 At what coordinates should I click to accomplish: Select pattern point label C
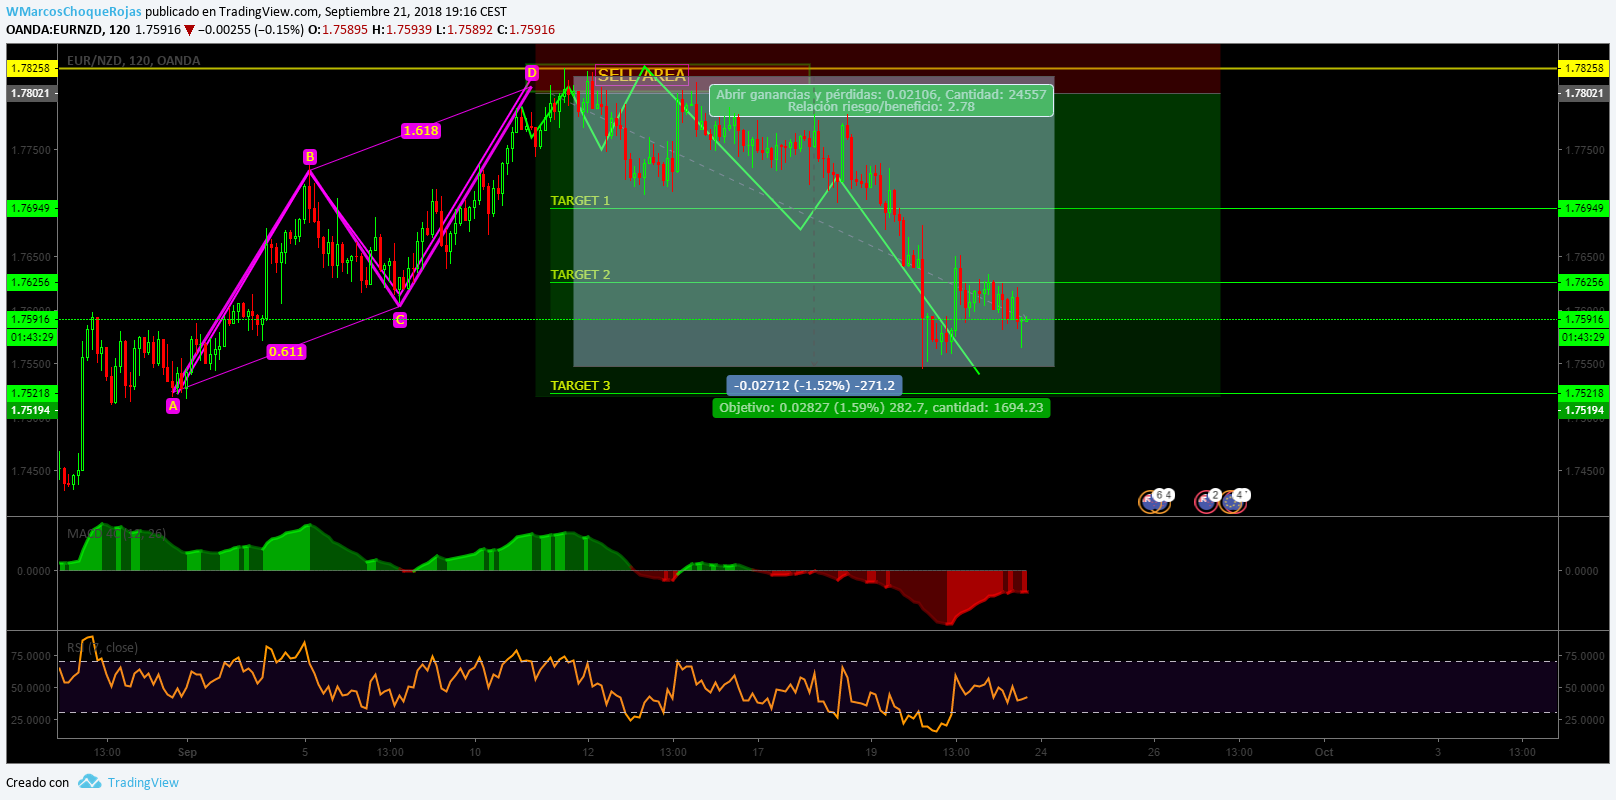[x=400, y=320]
